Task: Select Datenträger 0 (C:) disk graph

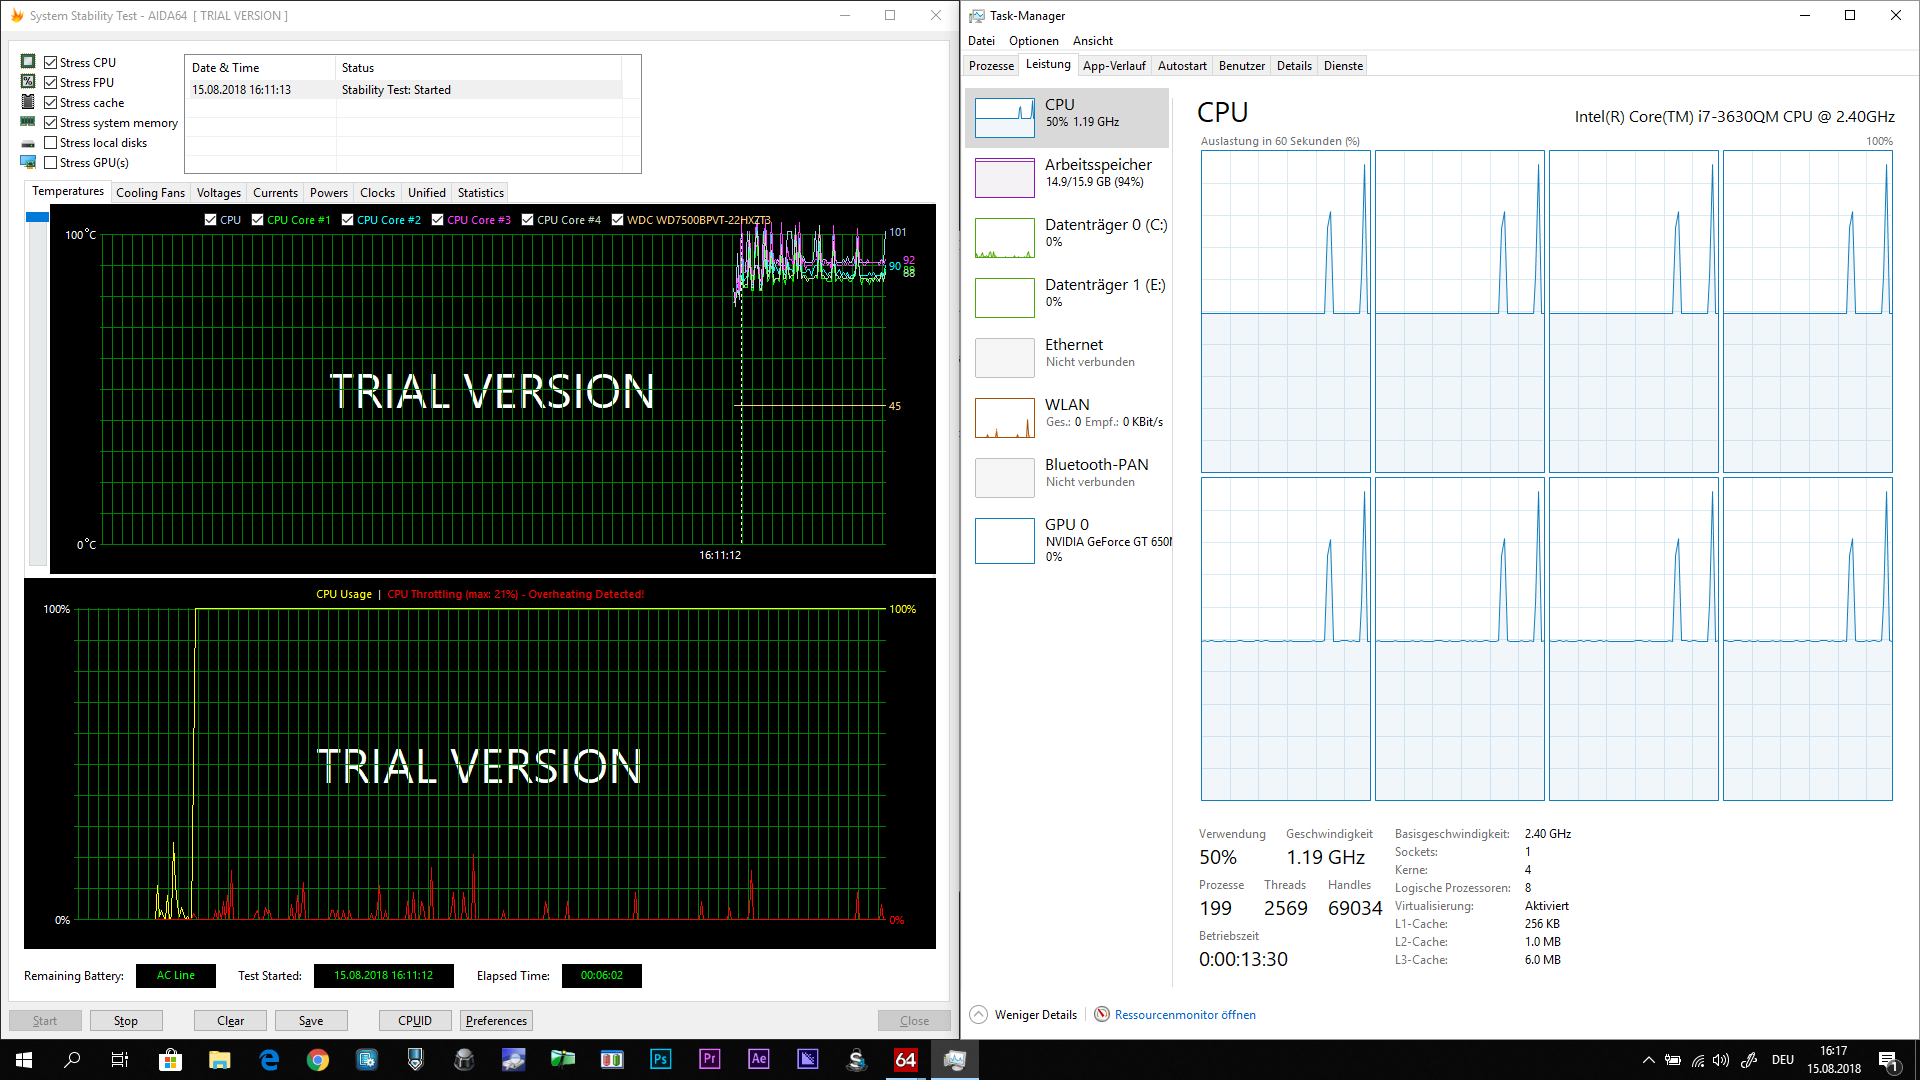Action: pos(1005,238)
